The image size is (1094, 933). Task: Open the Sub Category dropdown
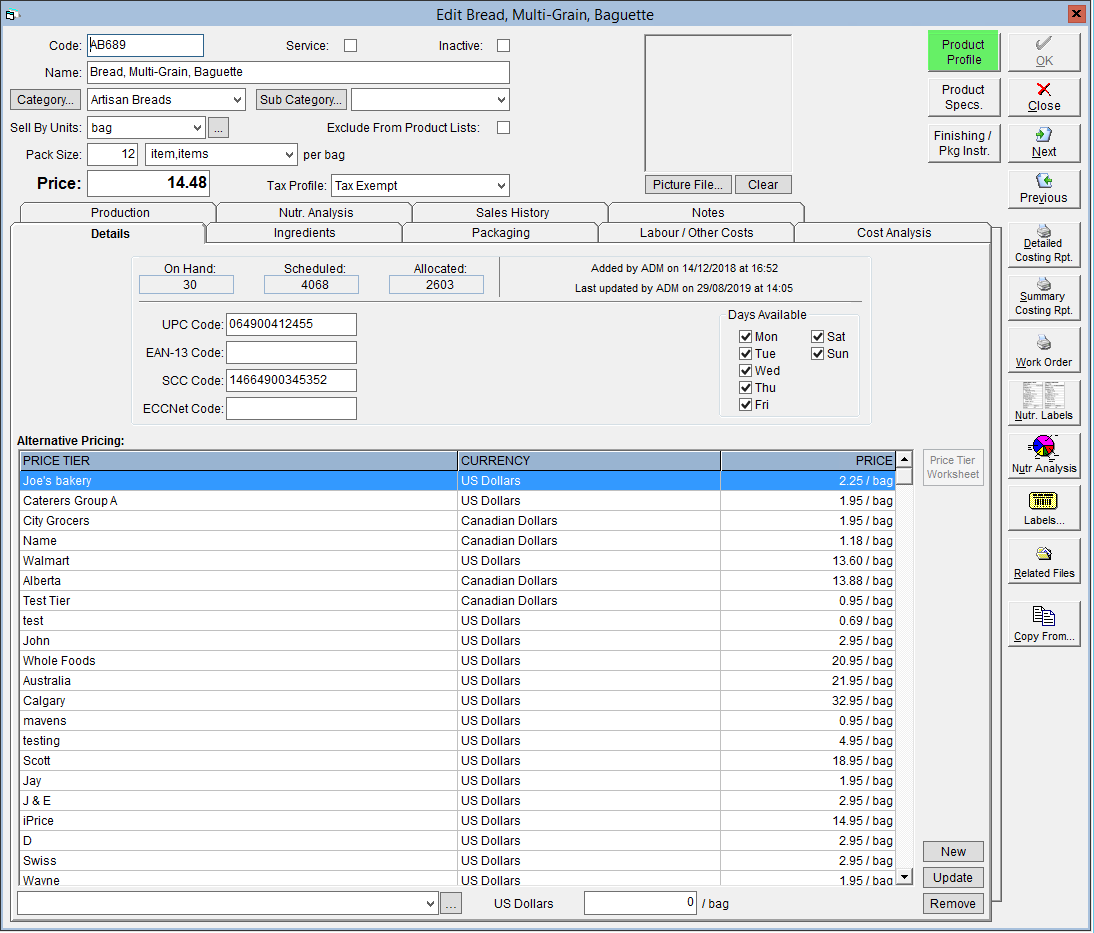[501, 100]
